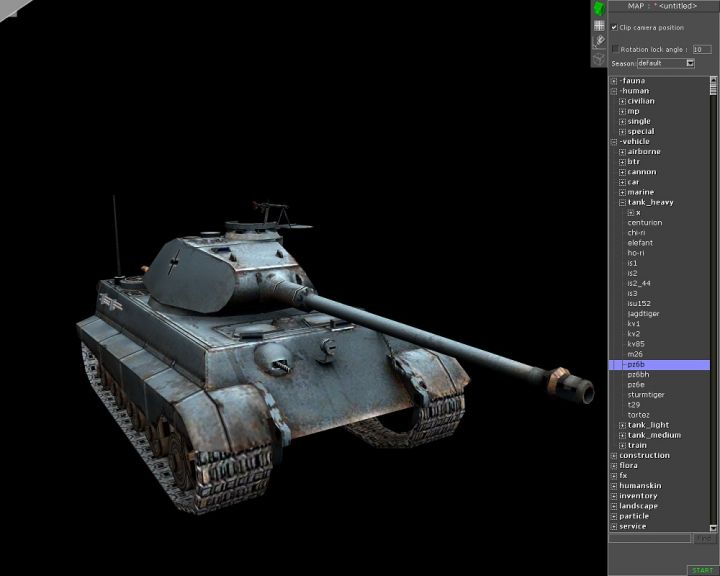Click the search text field beside Find

coord(650,539)
